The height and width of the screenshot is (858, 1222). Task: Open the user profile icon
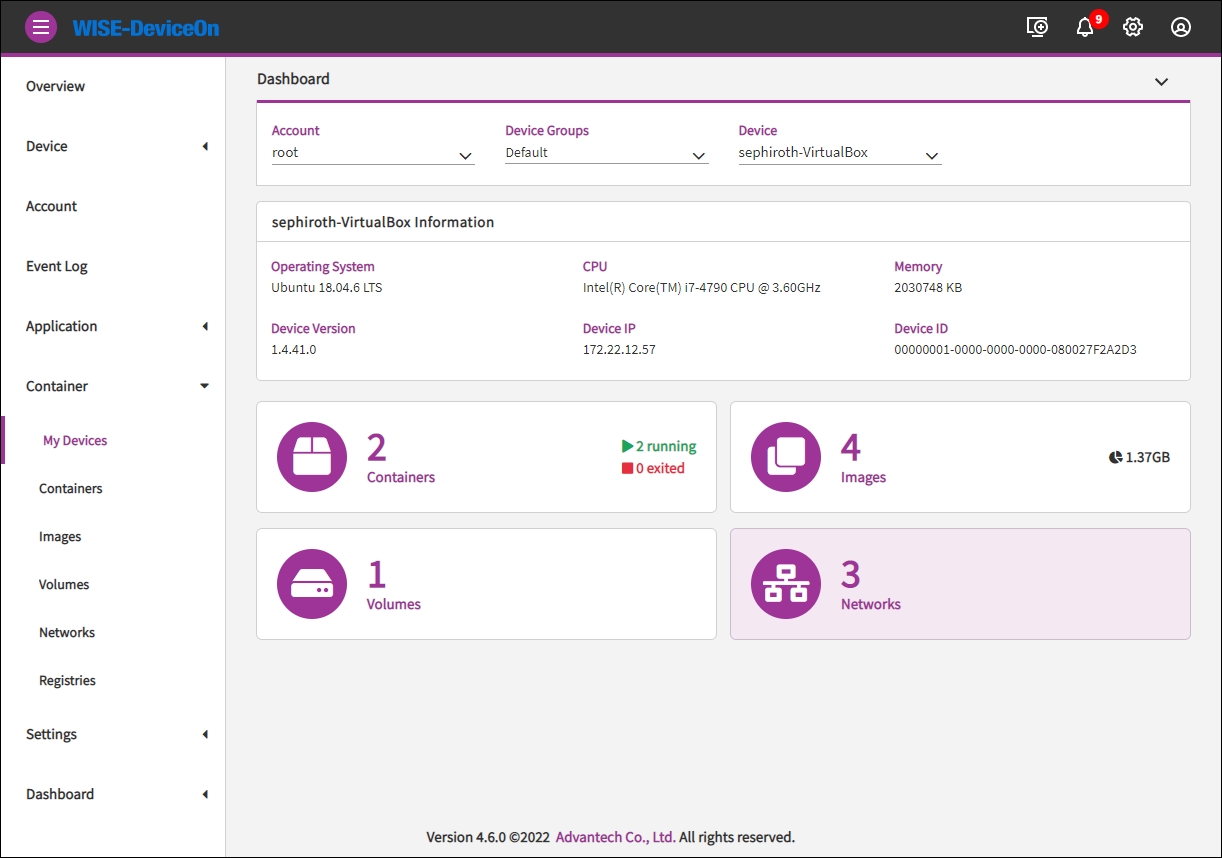coord(1181,27)
